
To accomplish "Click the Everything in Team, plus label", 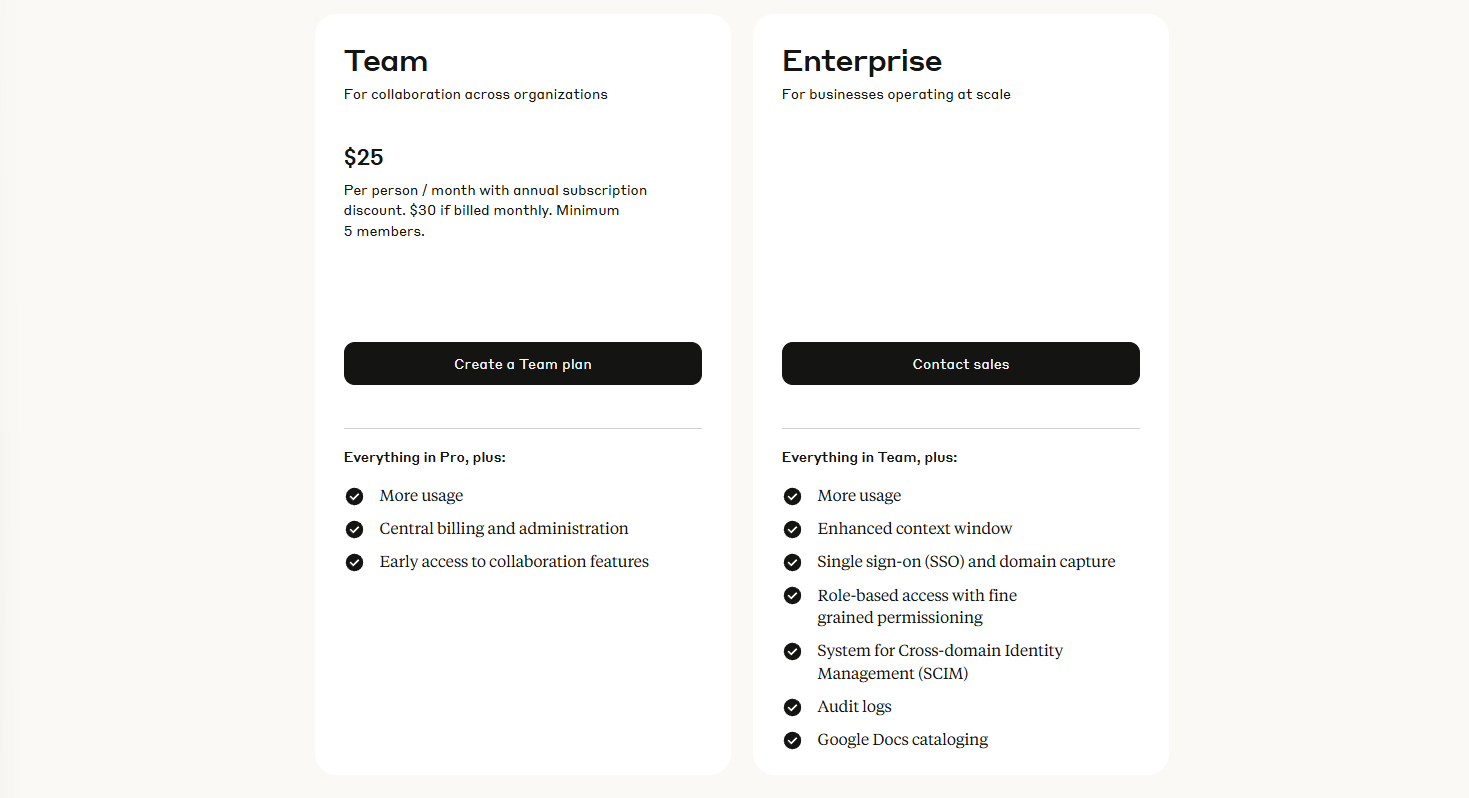I will 870,457.
